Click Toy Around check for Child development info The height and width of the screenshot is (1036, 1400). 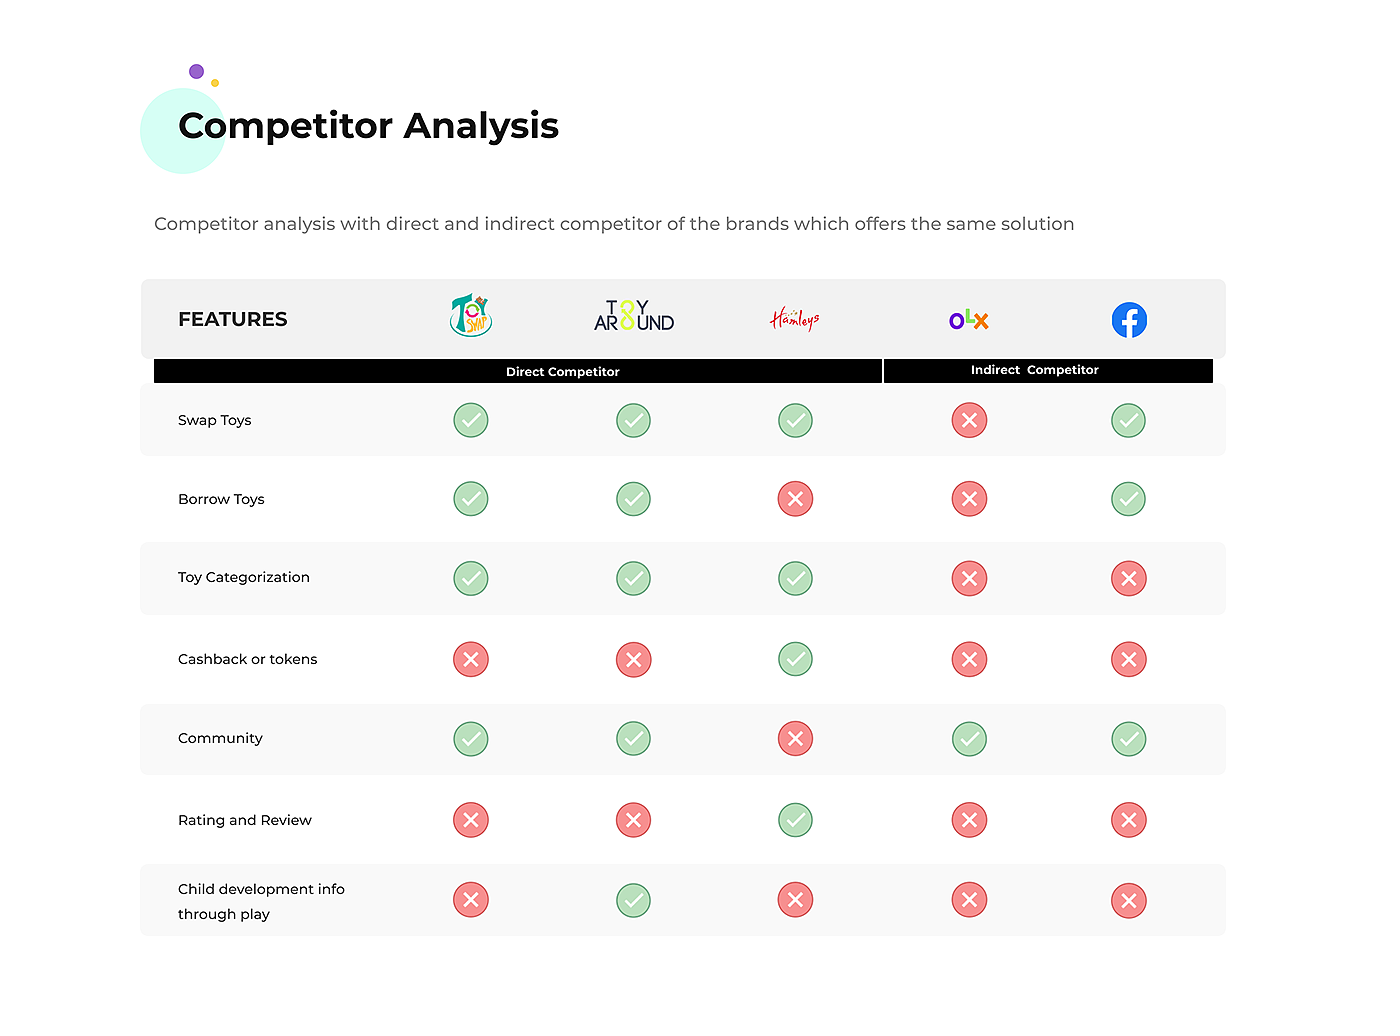(633, 900)
